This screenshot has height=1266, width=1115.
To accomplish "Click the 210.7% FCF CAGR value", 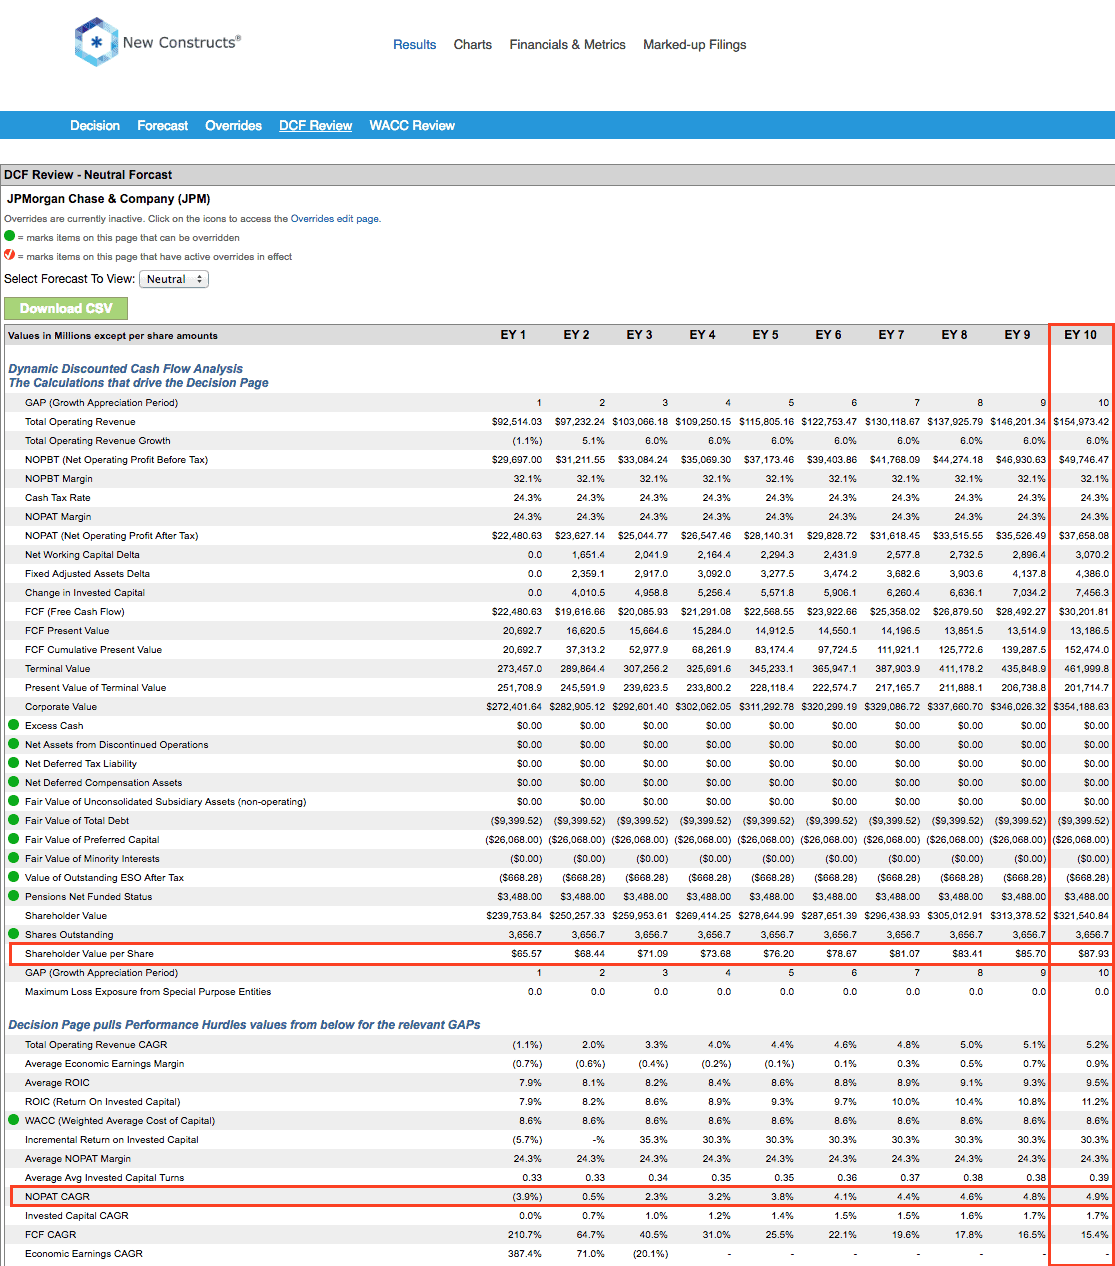I will point(525,1234).
